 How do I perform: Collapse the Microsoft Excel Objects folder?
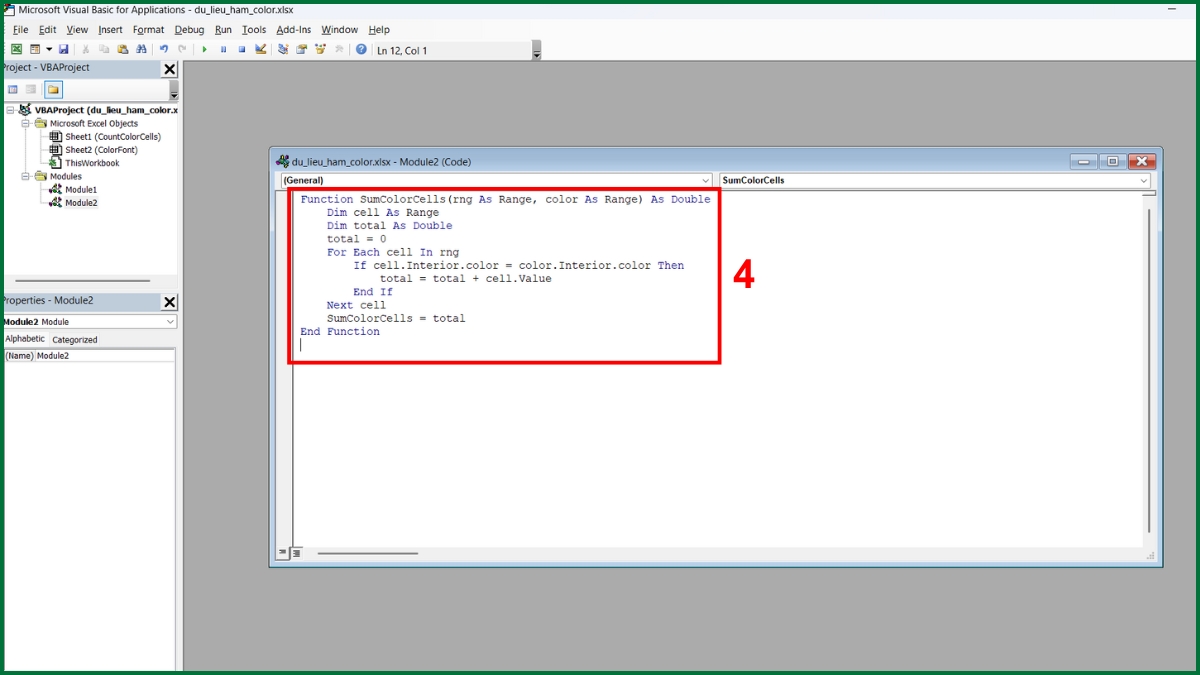point(25,123)
